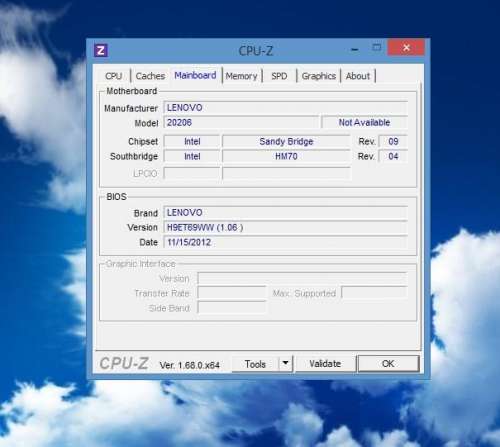Click the HM70 southbridge value
This screenshot has height=447, width=500.
286,156
